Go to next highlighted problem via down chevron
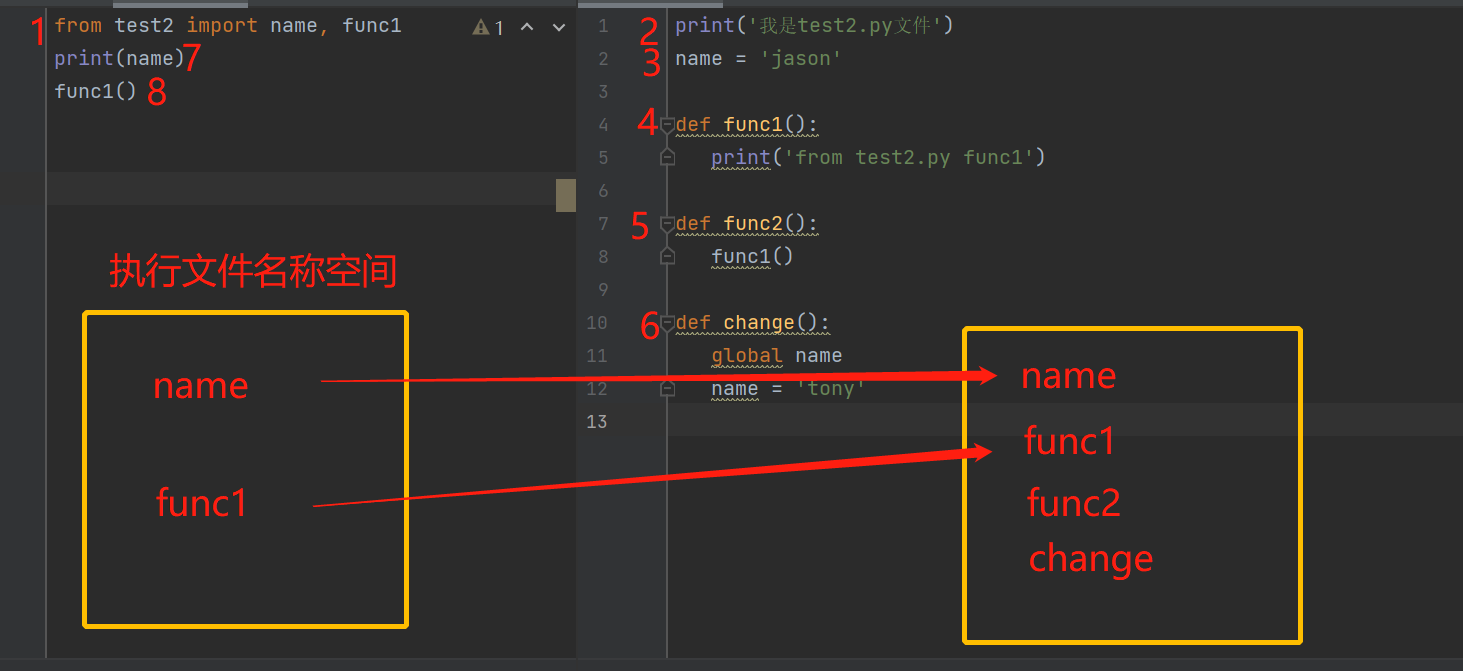 click(x=559, y=27)
